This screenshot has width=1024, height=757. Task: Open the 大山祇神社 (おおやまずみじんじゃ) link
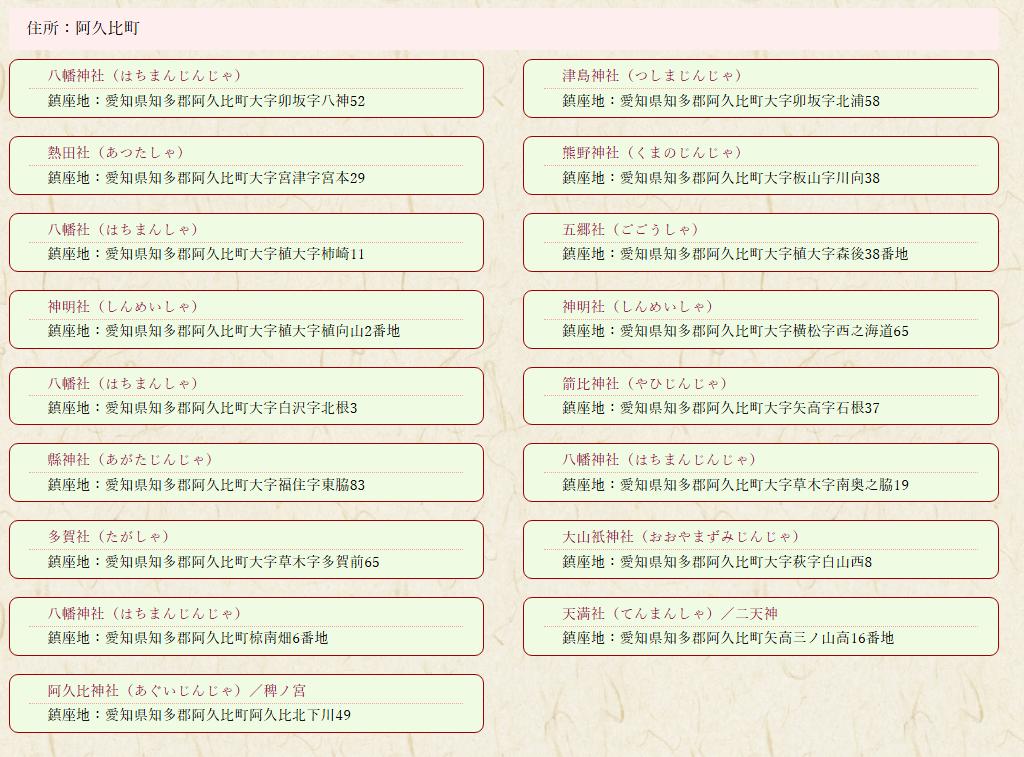pos(680,536)
